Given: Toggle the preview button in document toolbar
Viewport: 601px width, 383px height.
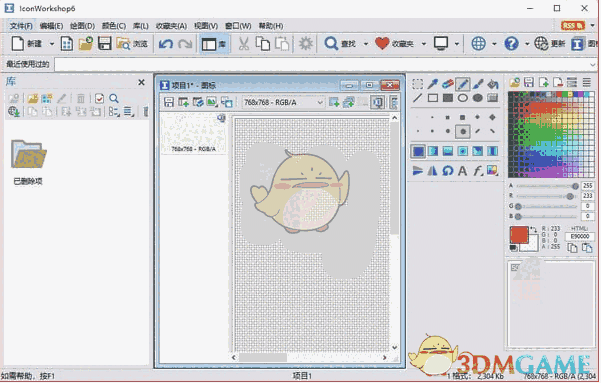Looking at the screenshot, I should pyautogui.click(x=378, y=102).
